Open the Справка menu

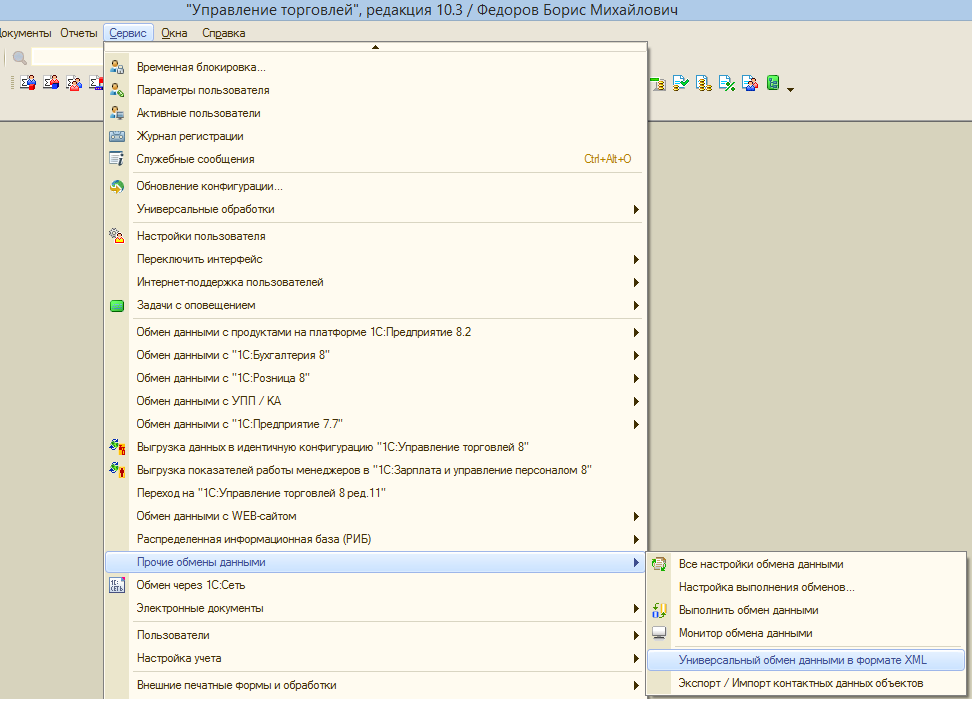click(223, 33)
